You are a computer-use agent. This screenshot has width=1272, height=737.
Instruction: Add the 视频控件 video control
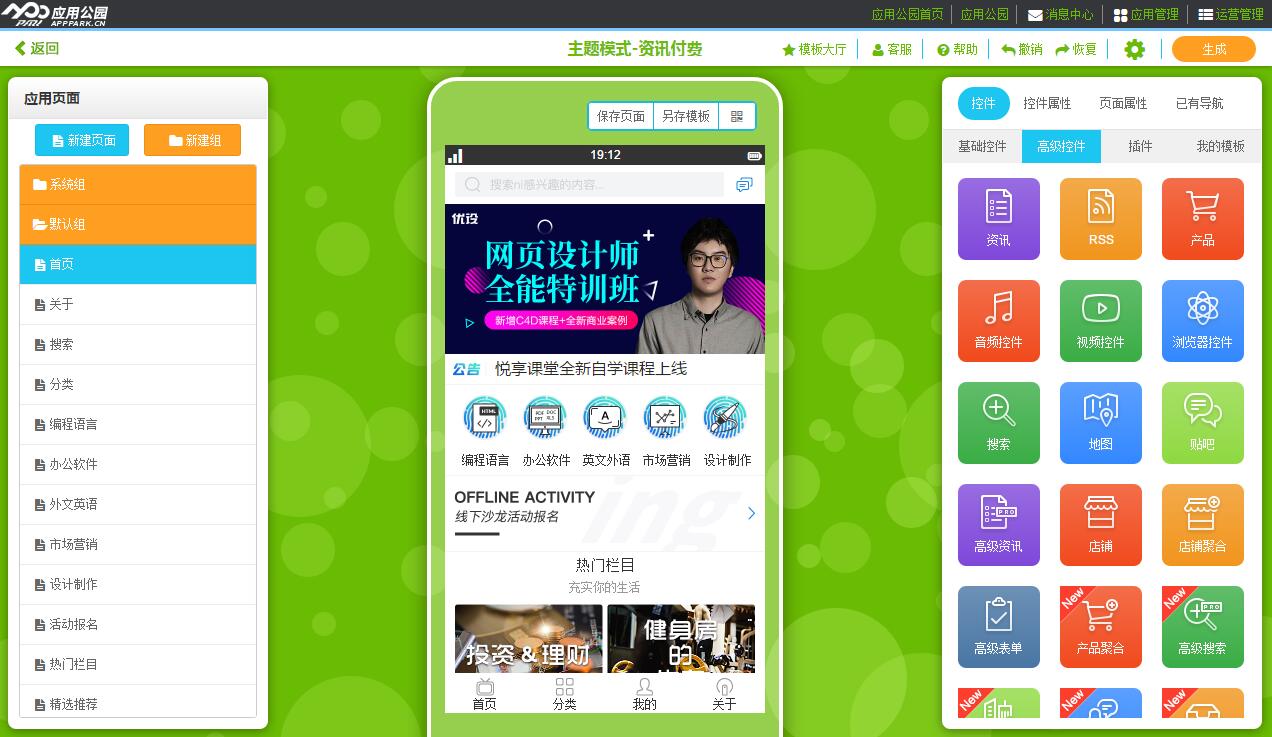point(1100,320)
